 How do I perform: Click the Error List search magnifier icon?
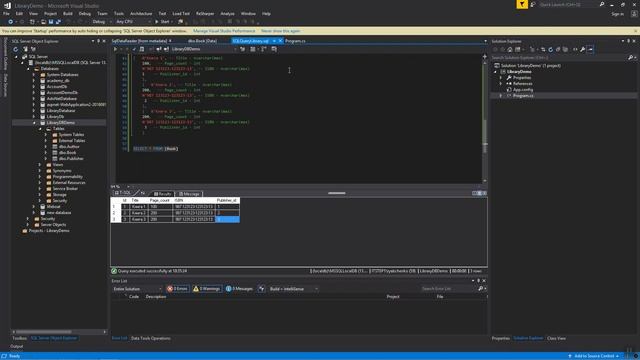point(480,289)
